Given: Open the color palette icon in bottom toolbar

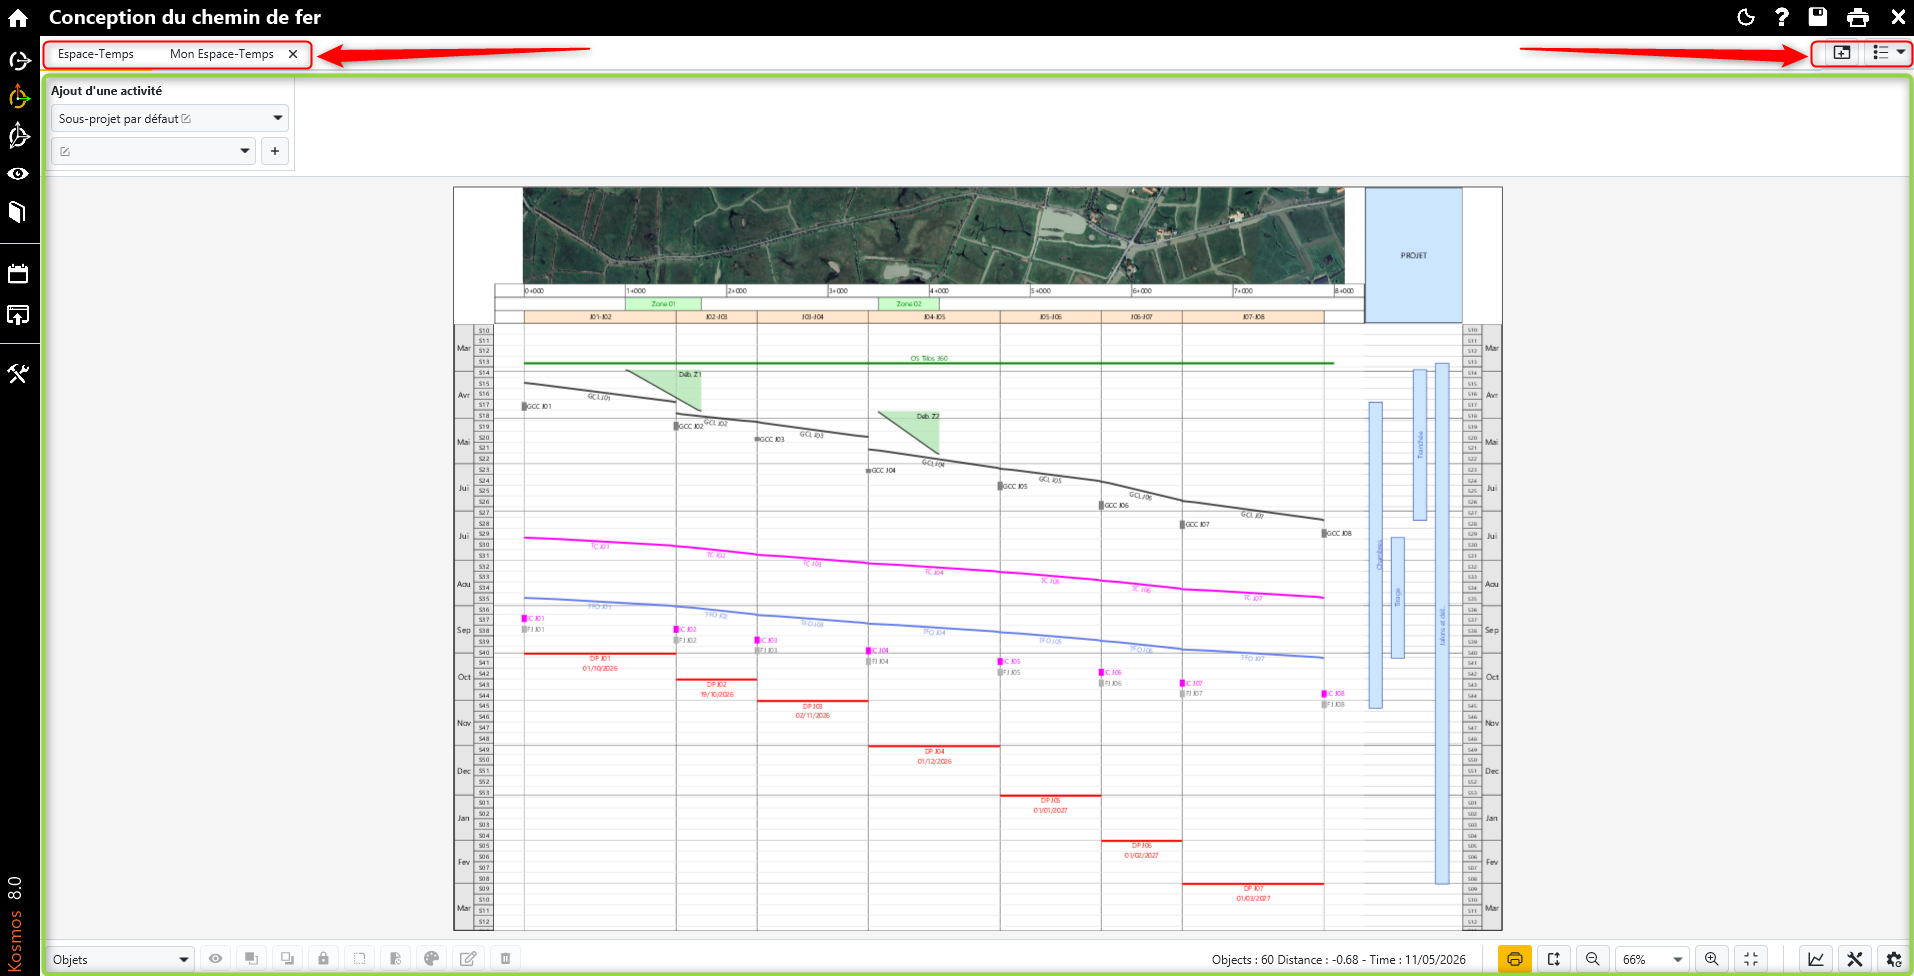Looking at the screenshot, I should [x=431, y=959].
